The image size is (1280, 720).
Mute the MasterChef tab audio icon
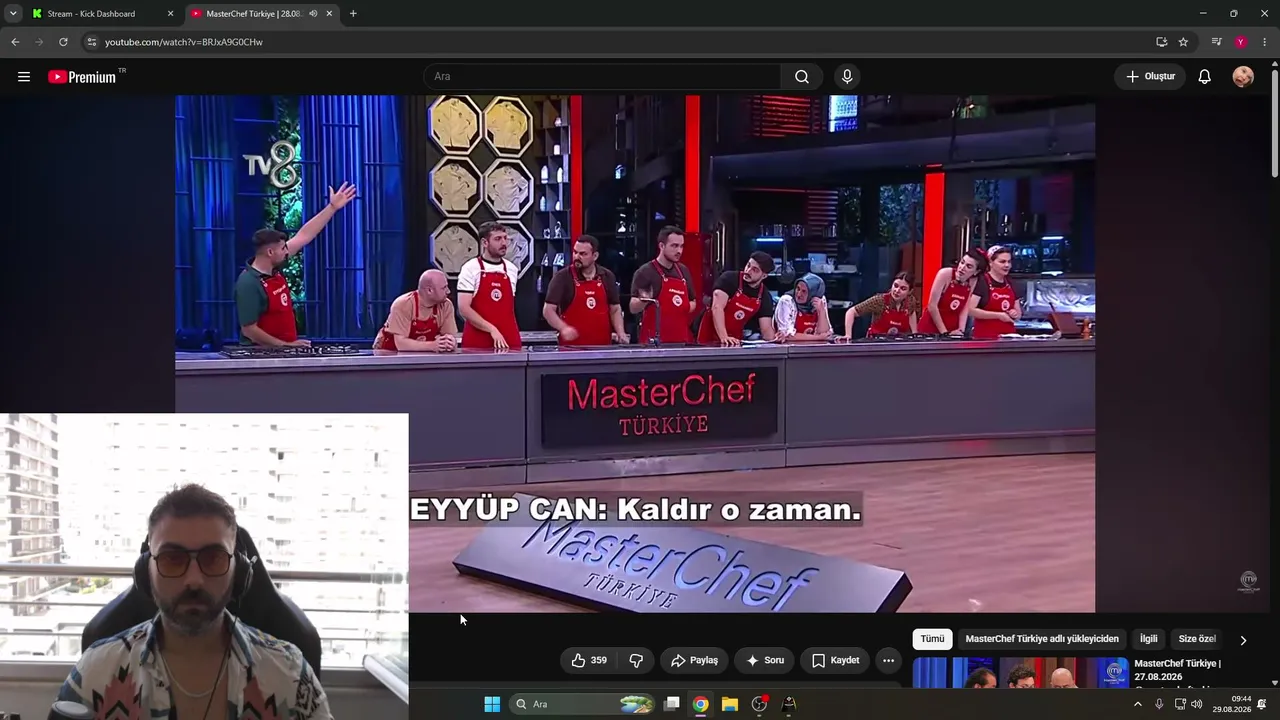(x=313, y=14)
